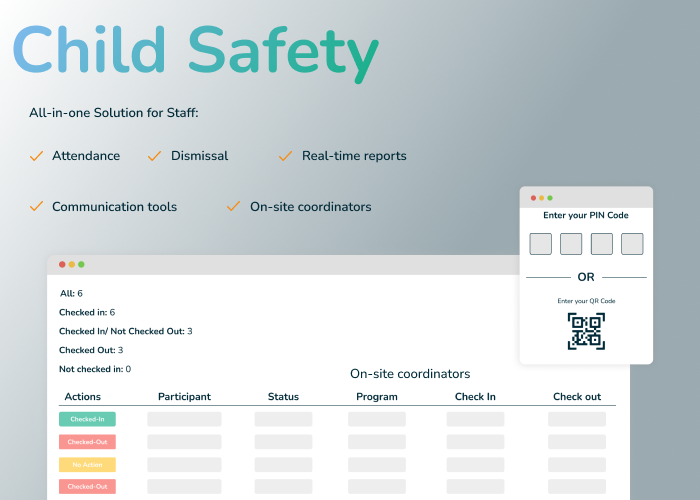Click the yellow No Action button
The height and width of the screenshot is (500, 700).
click(x=88, y=465)
